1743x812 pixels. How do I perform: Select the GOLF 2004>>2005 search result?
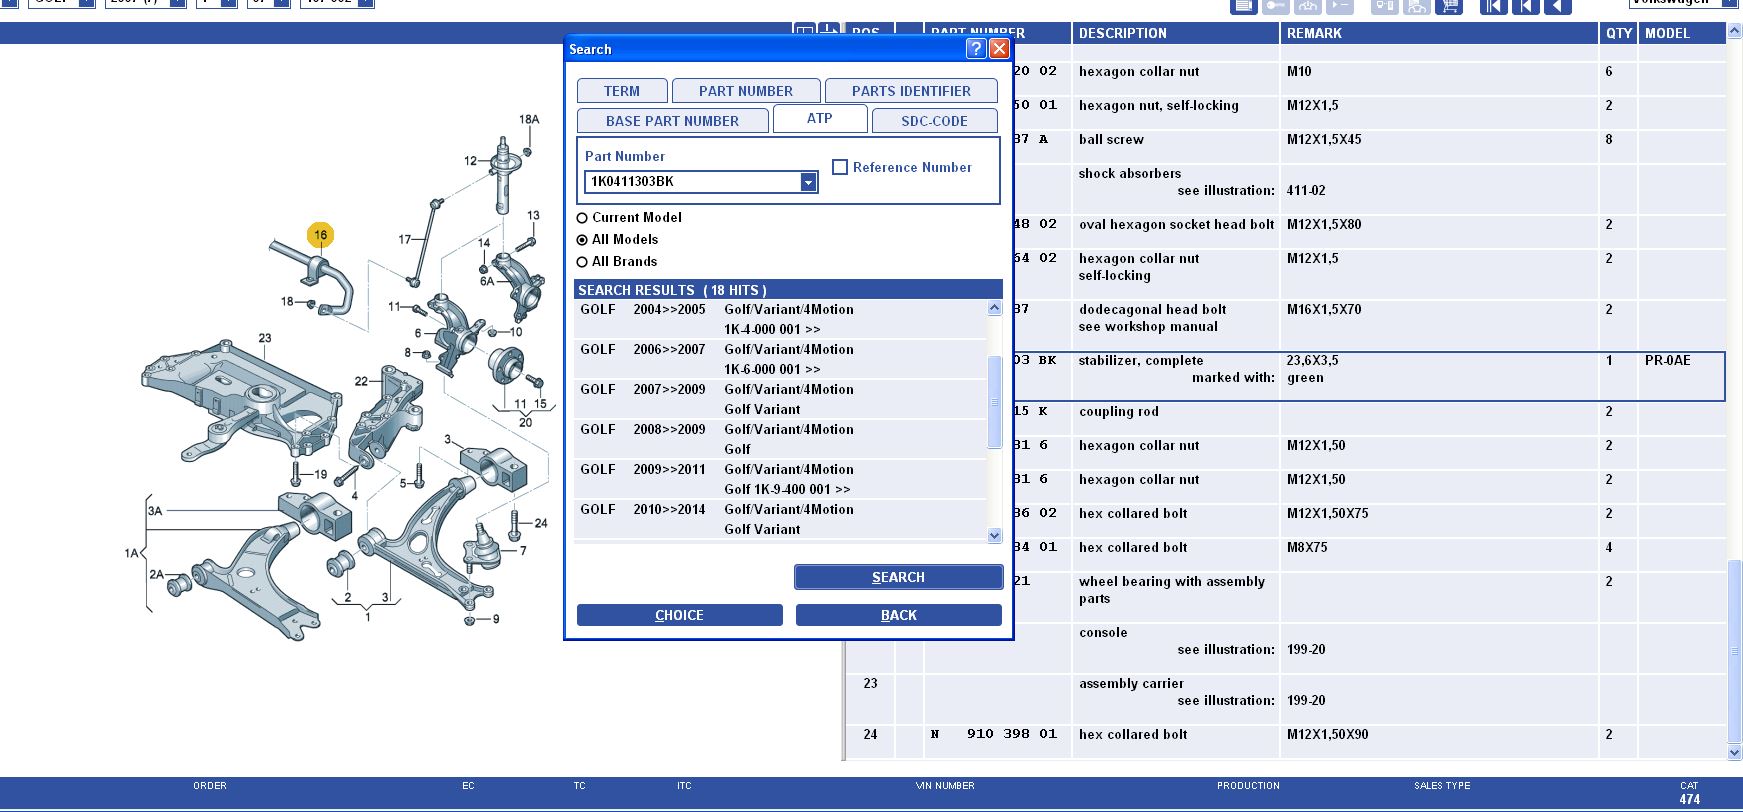point(780,319)
